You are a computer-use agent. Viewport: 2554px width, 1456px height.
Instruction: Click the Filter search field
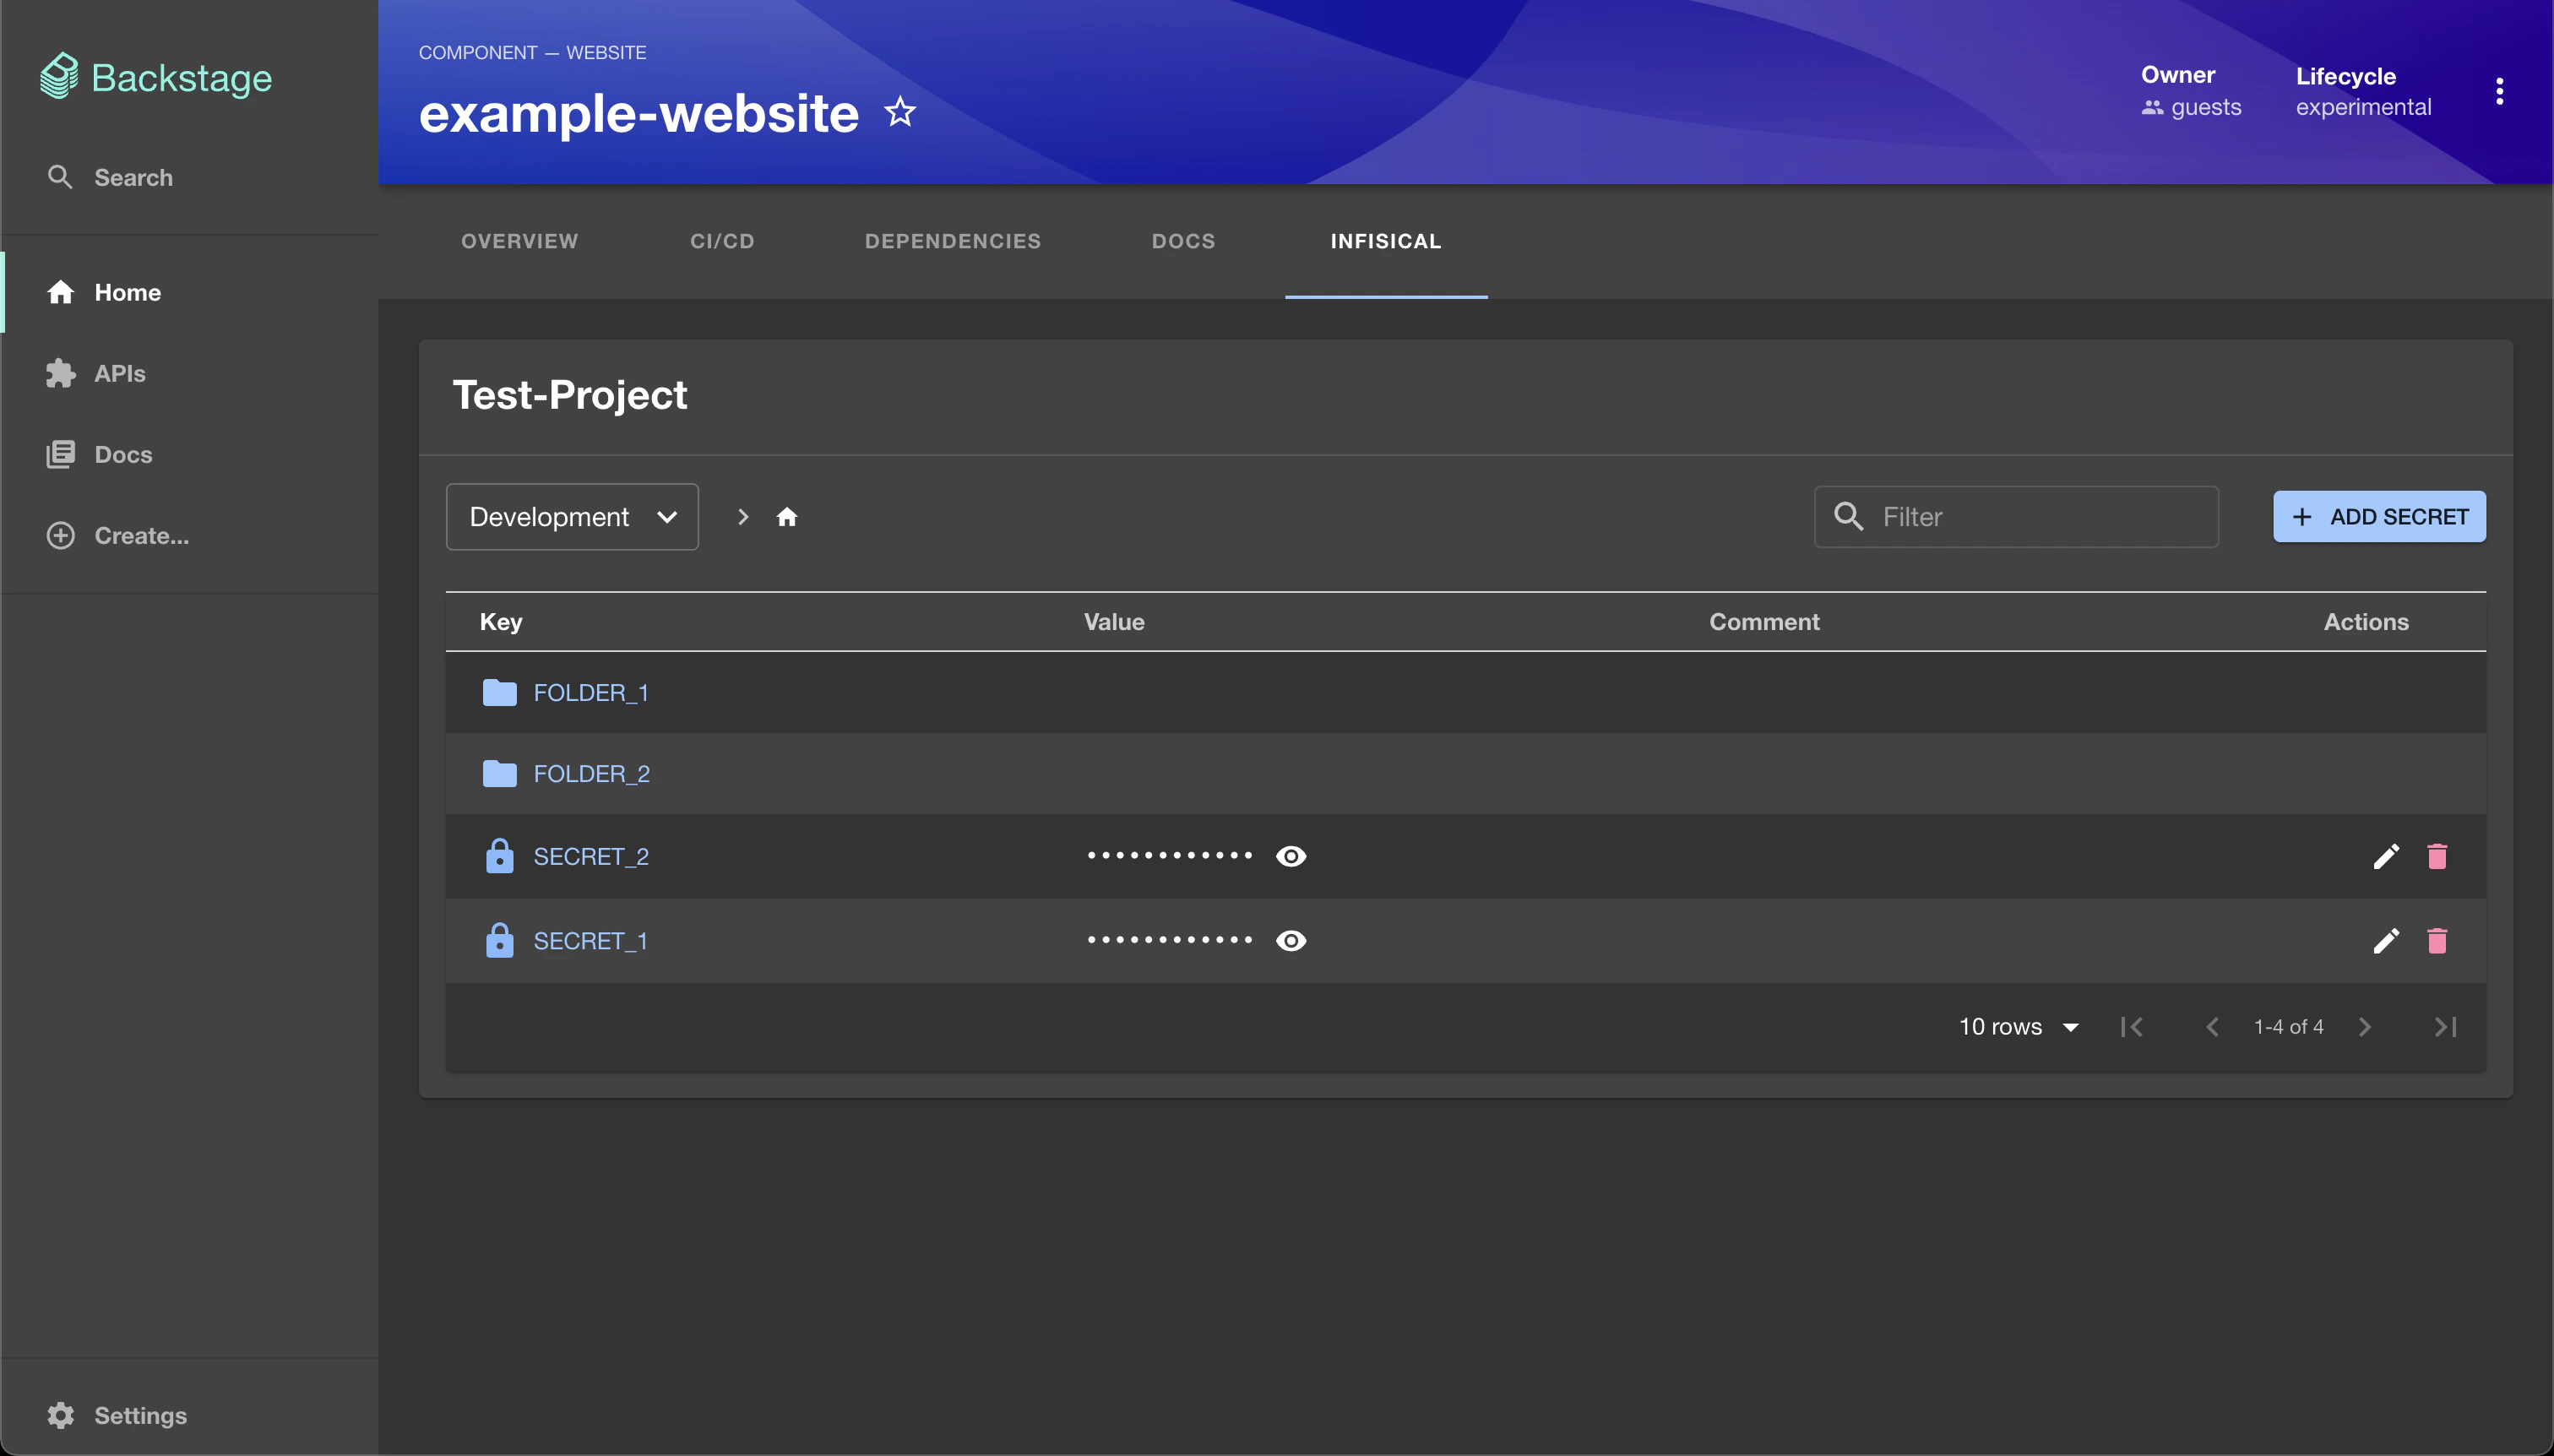pyautogui.click(x=2016, y=517)
